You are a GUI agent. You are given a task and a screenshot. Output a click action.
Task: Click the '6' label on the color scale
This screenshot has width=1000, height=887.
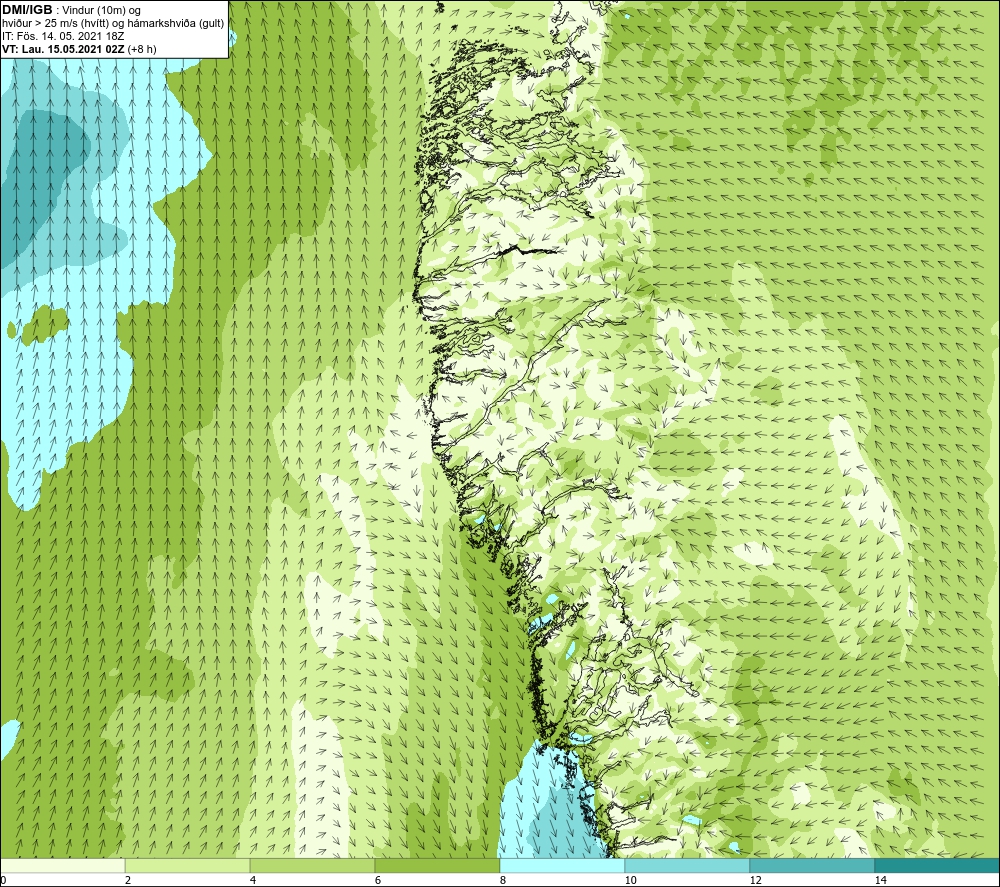[378, 881]
